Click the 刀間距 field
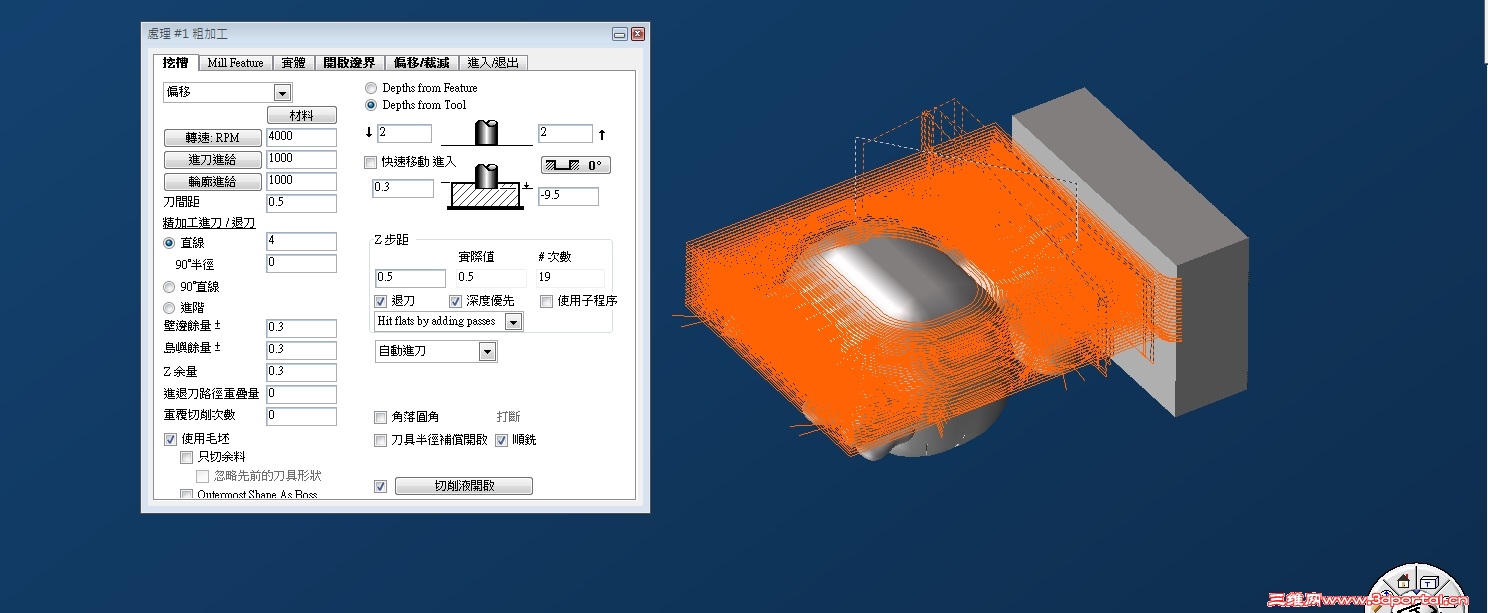This screenshot has height=613, width=1488. [302, 204]
